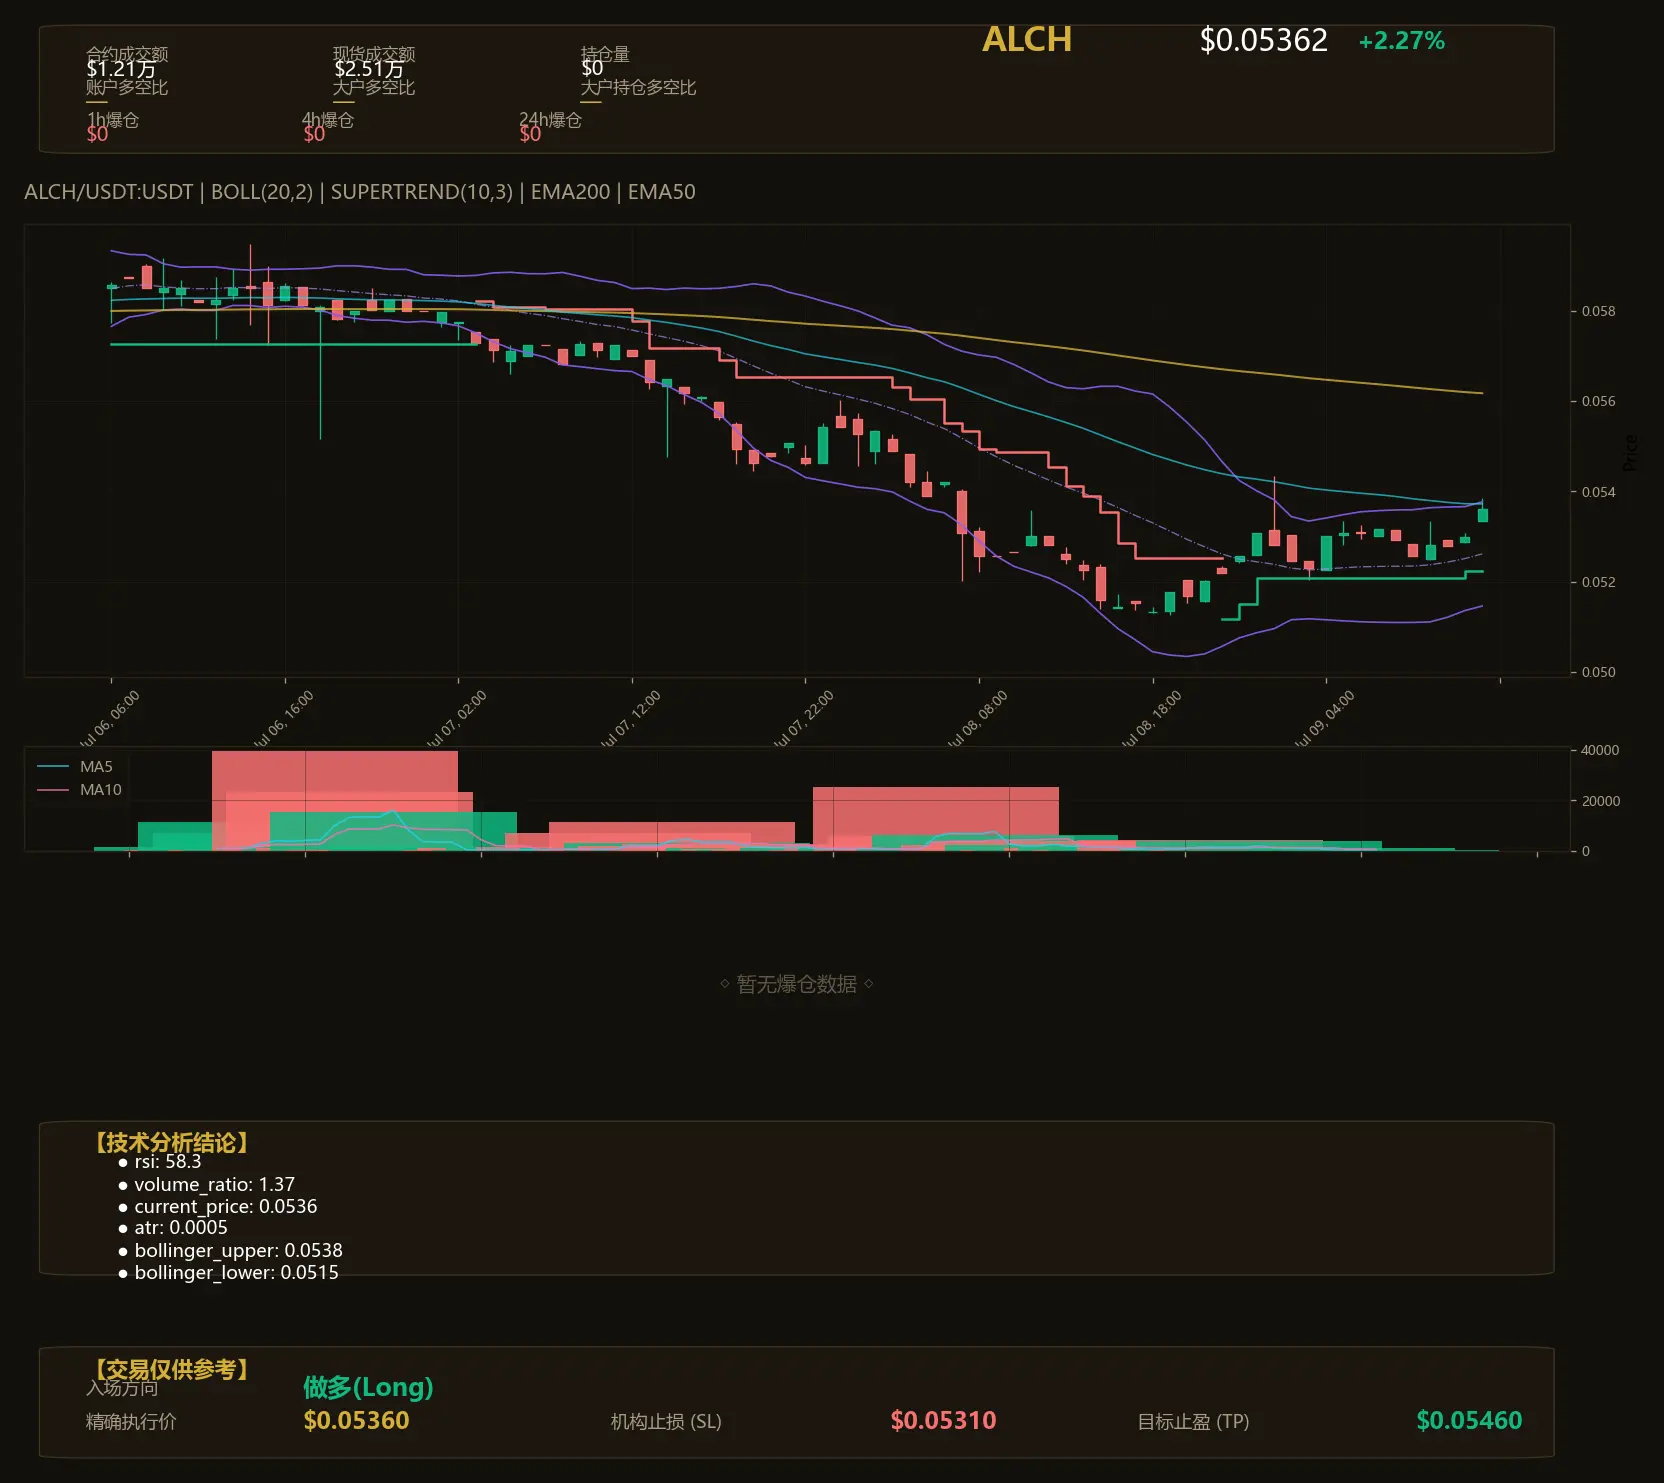Click the 暂无爆仓数据 no-data message
Image resolution: width=1664 pixels, height=1483 pixels.
coord(797,984)
